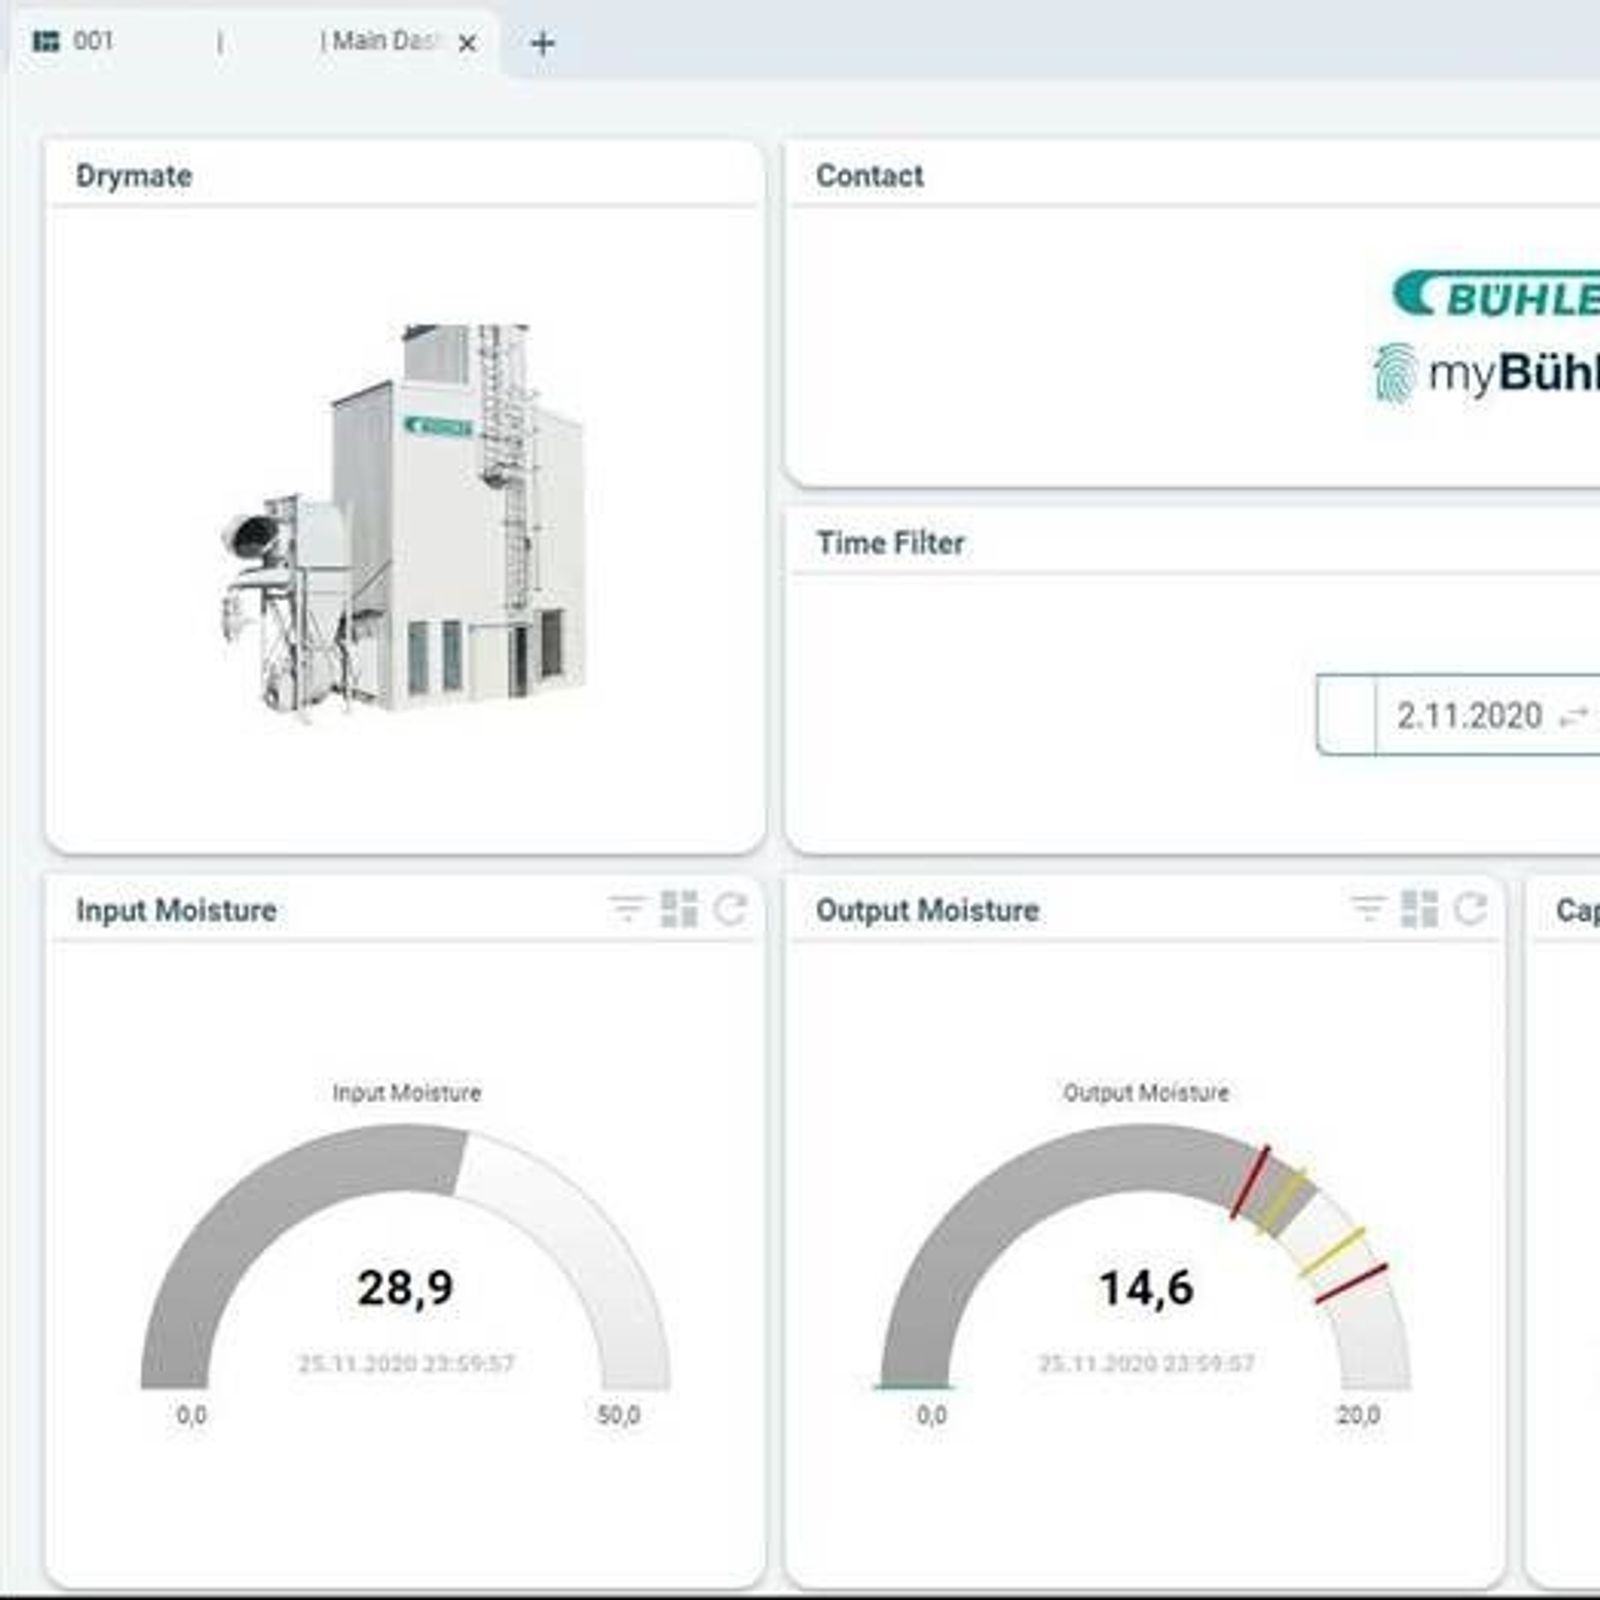Close the Main Dashboard tab
This screenshot has width=1600, height=1600.
coord(467,43)
